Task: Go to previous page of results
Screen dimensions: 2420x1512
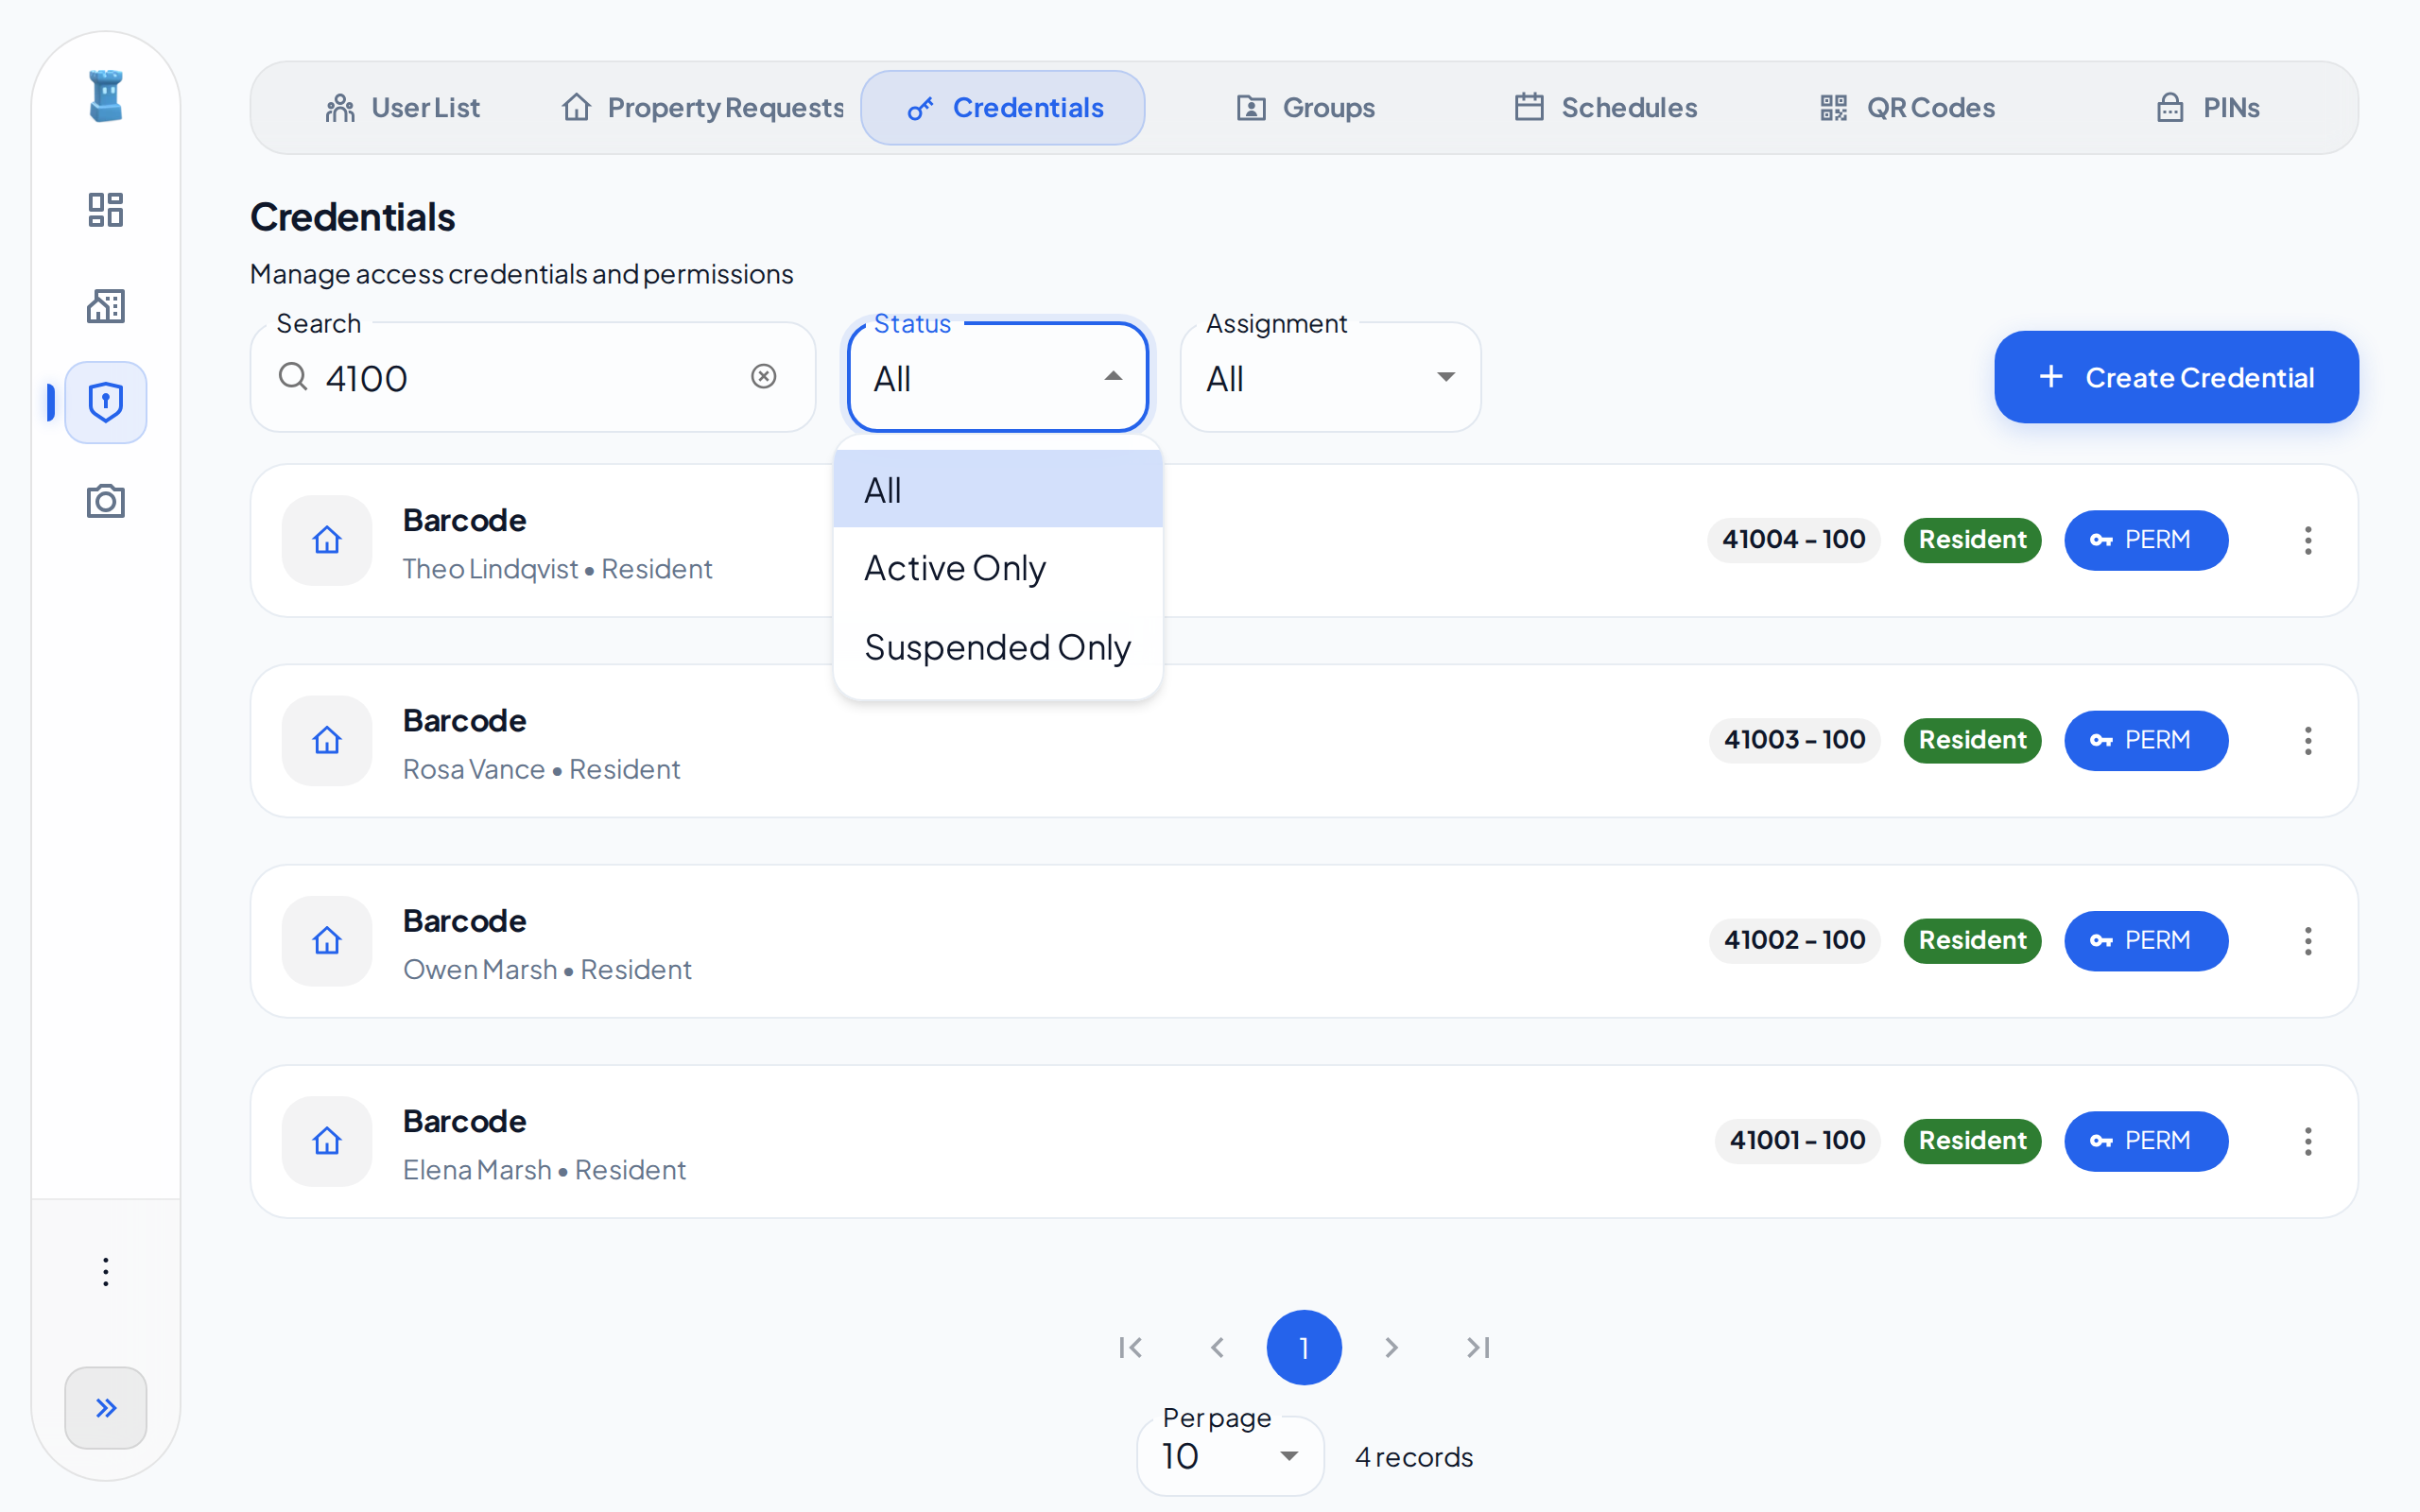Action: [x=1217, y=1348]
